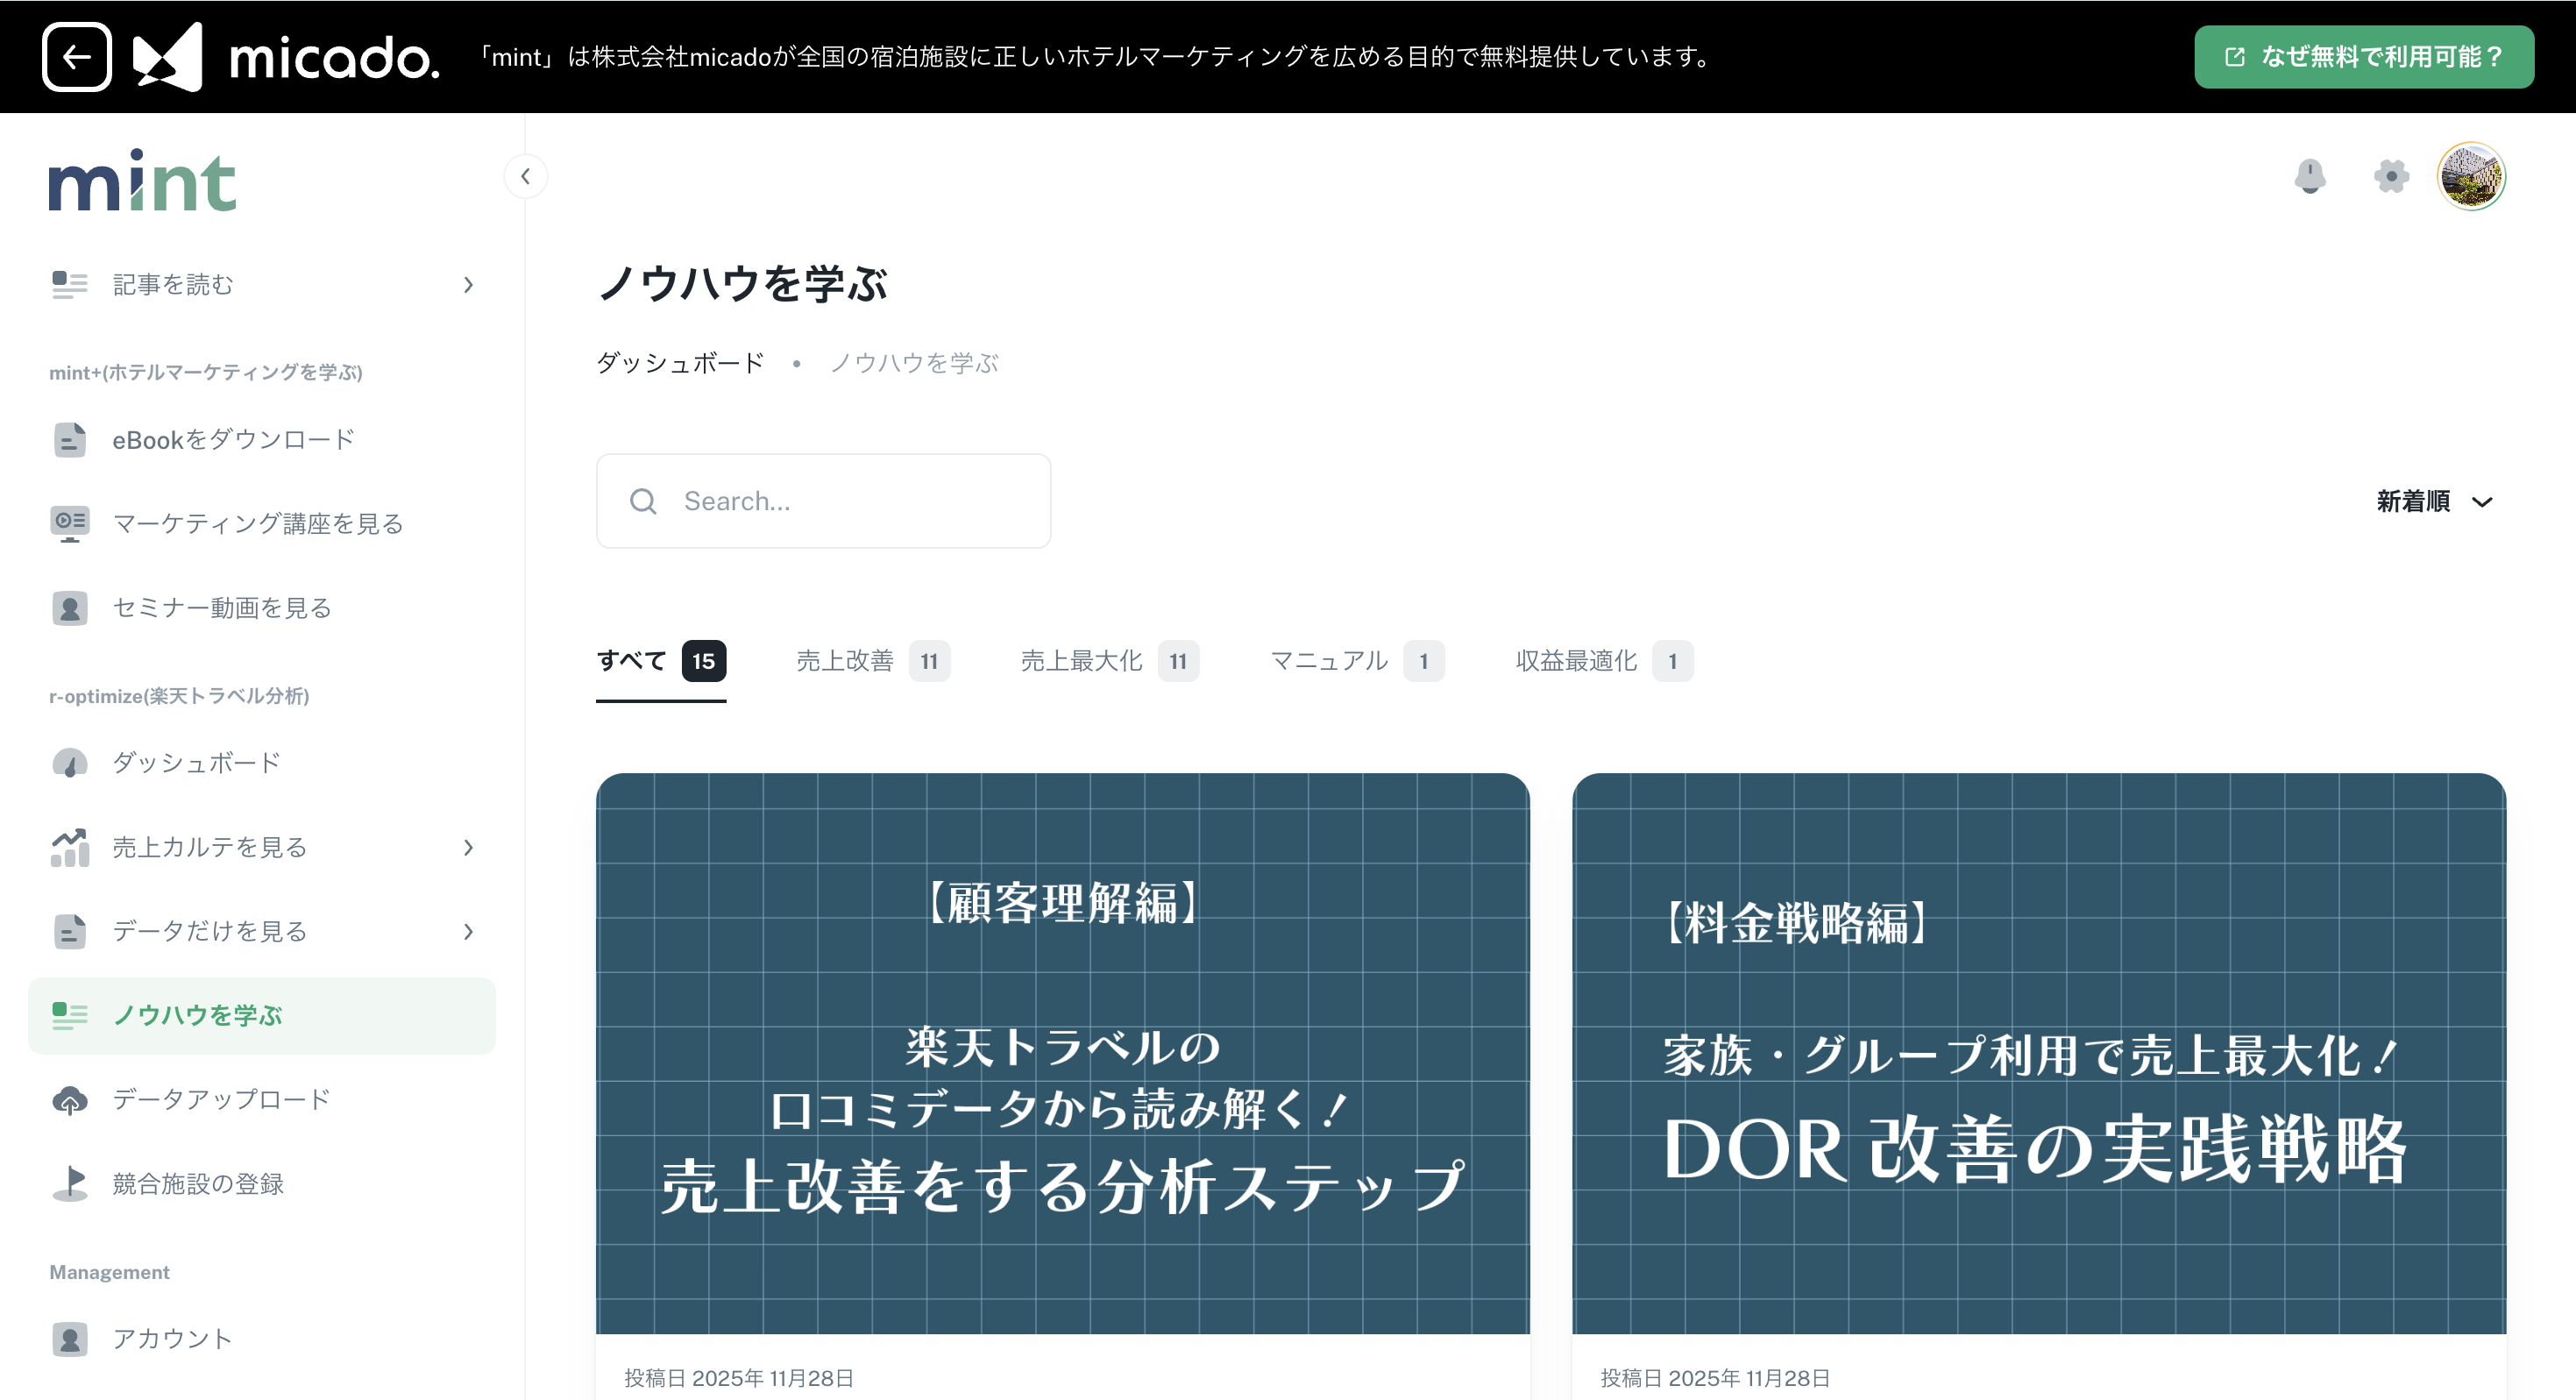2576x1400 pixels.
Task: Select the マニュアル tab
Action: pyautogui.click(x=1355, y=661)
